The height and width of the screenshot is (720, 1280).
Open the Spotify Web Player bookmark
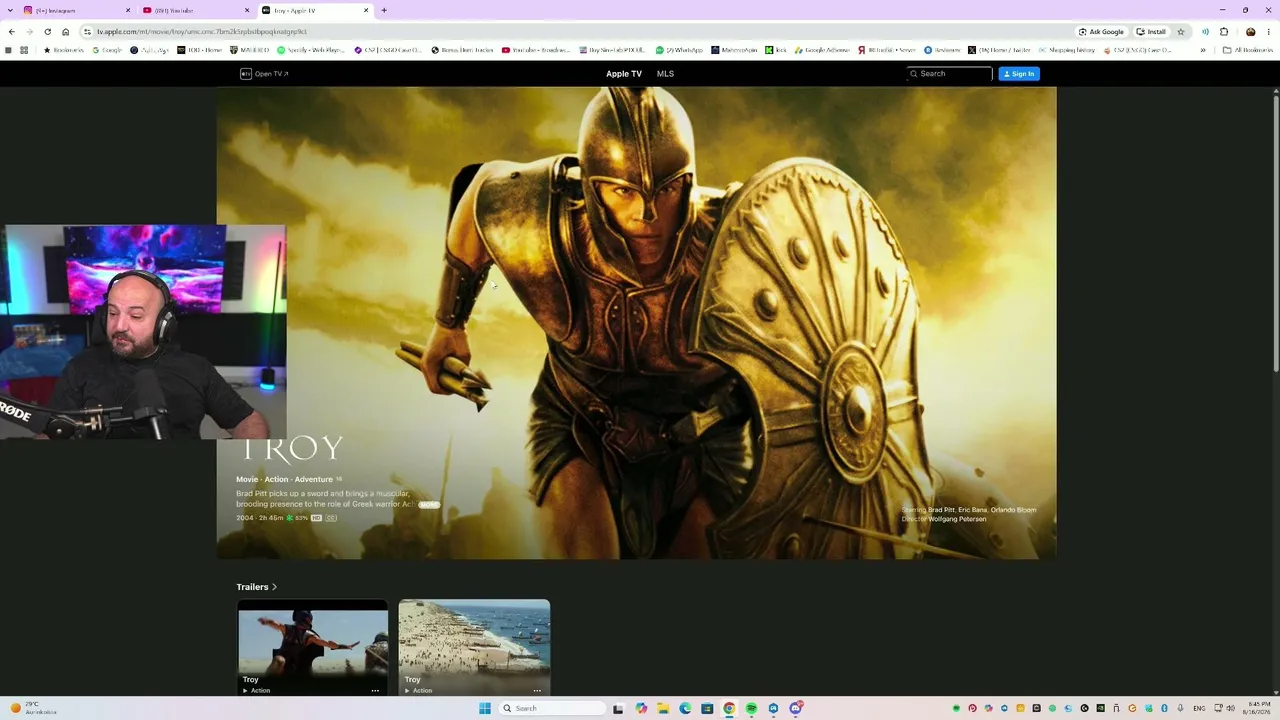(x=311, y=50)
